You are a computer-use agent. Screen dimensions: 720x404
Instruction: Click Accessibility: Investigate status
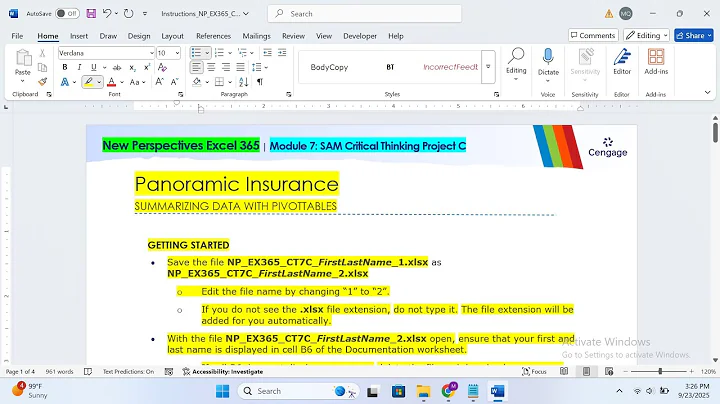pos(223,371)
